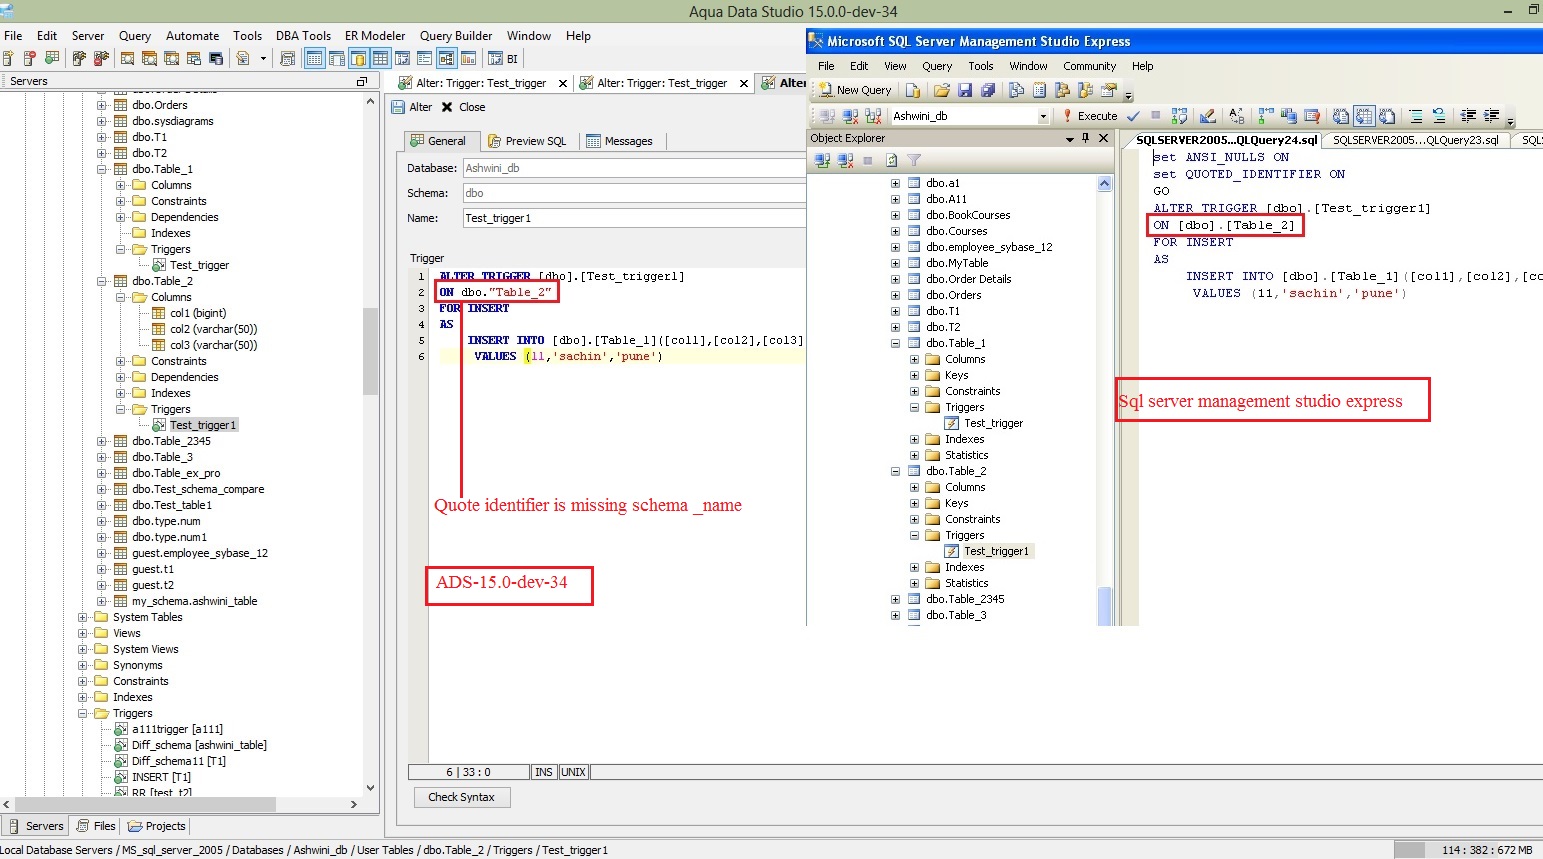Screen dimensions: 1543x859
Task: Open Automate menu in Aqua Data Studio
Action: (x=192, y=36)
